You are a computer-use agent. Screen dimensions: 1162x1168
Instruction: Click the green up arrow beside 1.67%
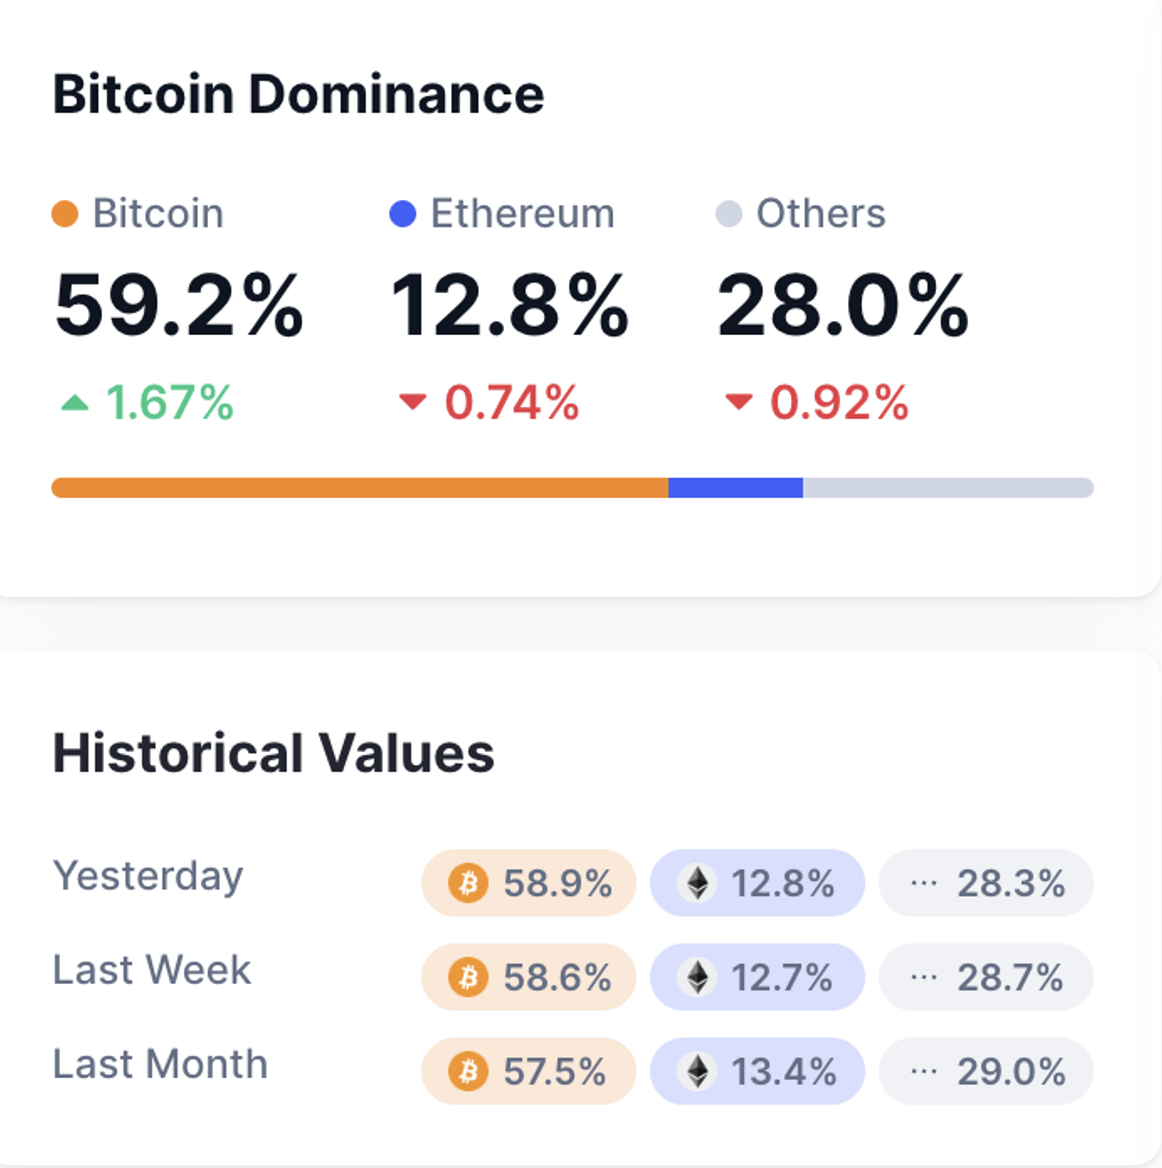coord(75,403)
